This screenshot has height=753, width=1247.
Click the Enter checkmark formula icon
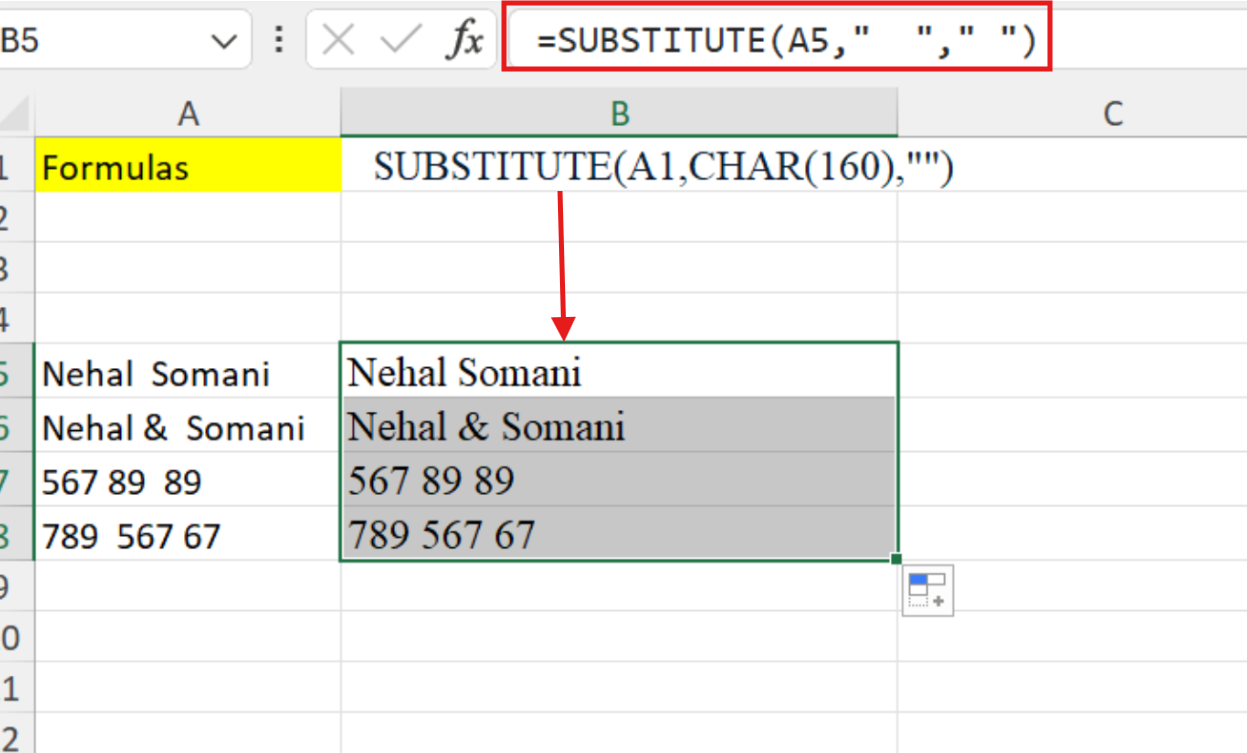click(x=402, y=41)
